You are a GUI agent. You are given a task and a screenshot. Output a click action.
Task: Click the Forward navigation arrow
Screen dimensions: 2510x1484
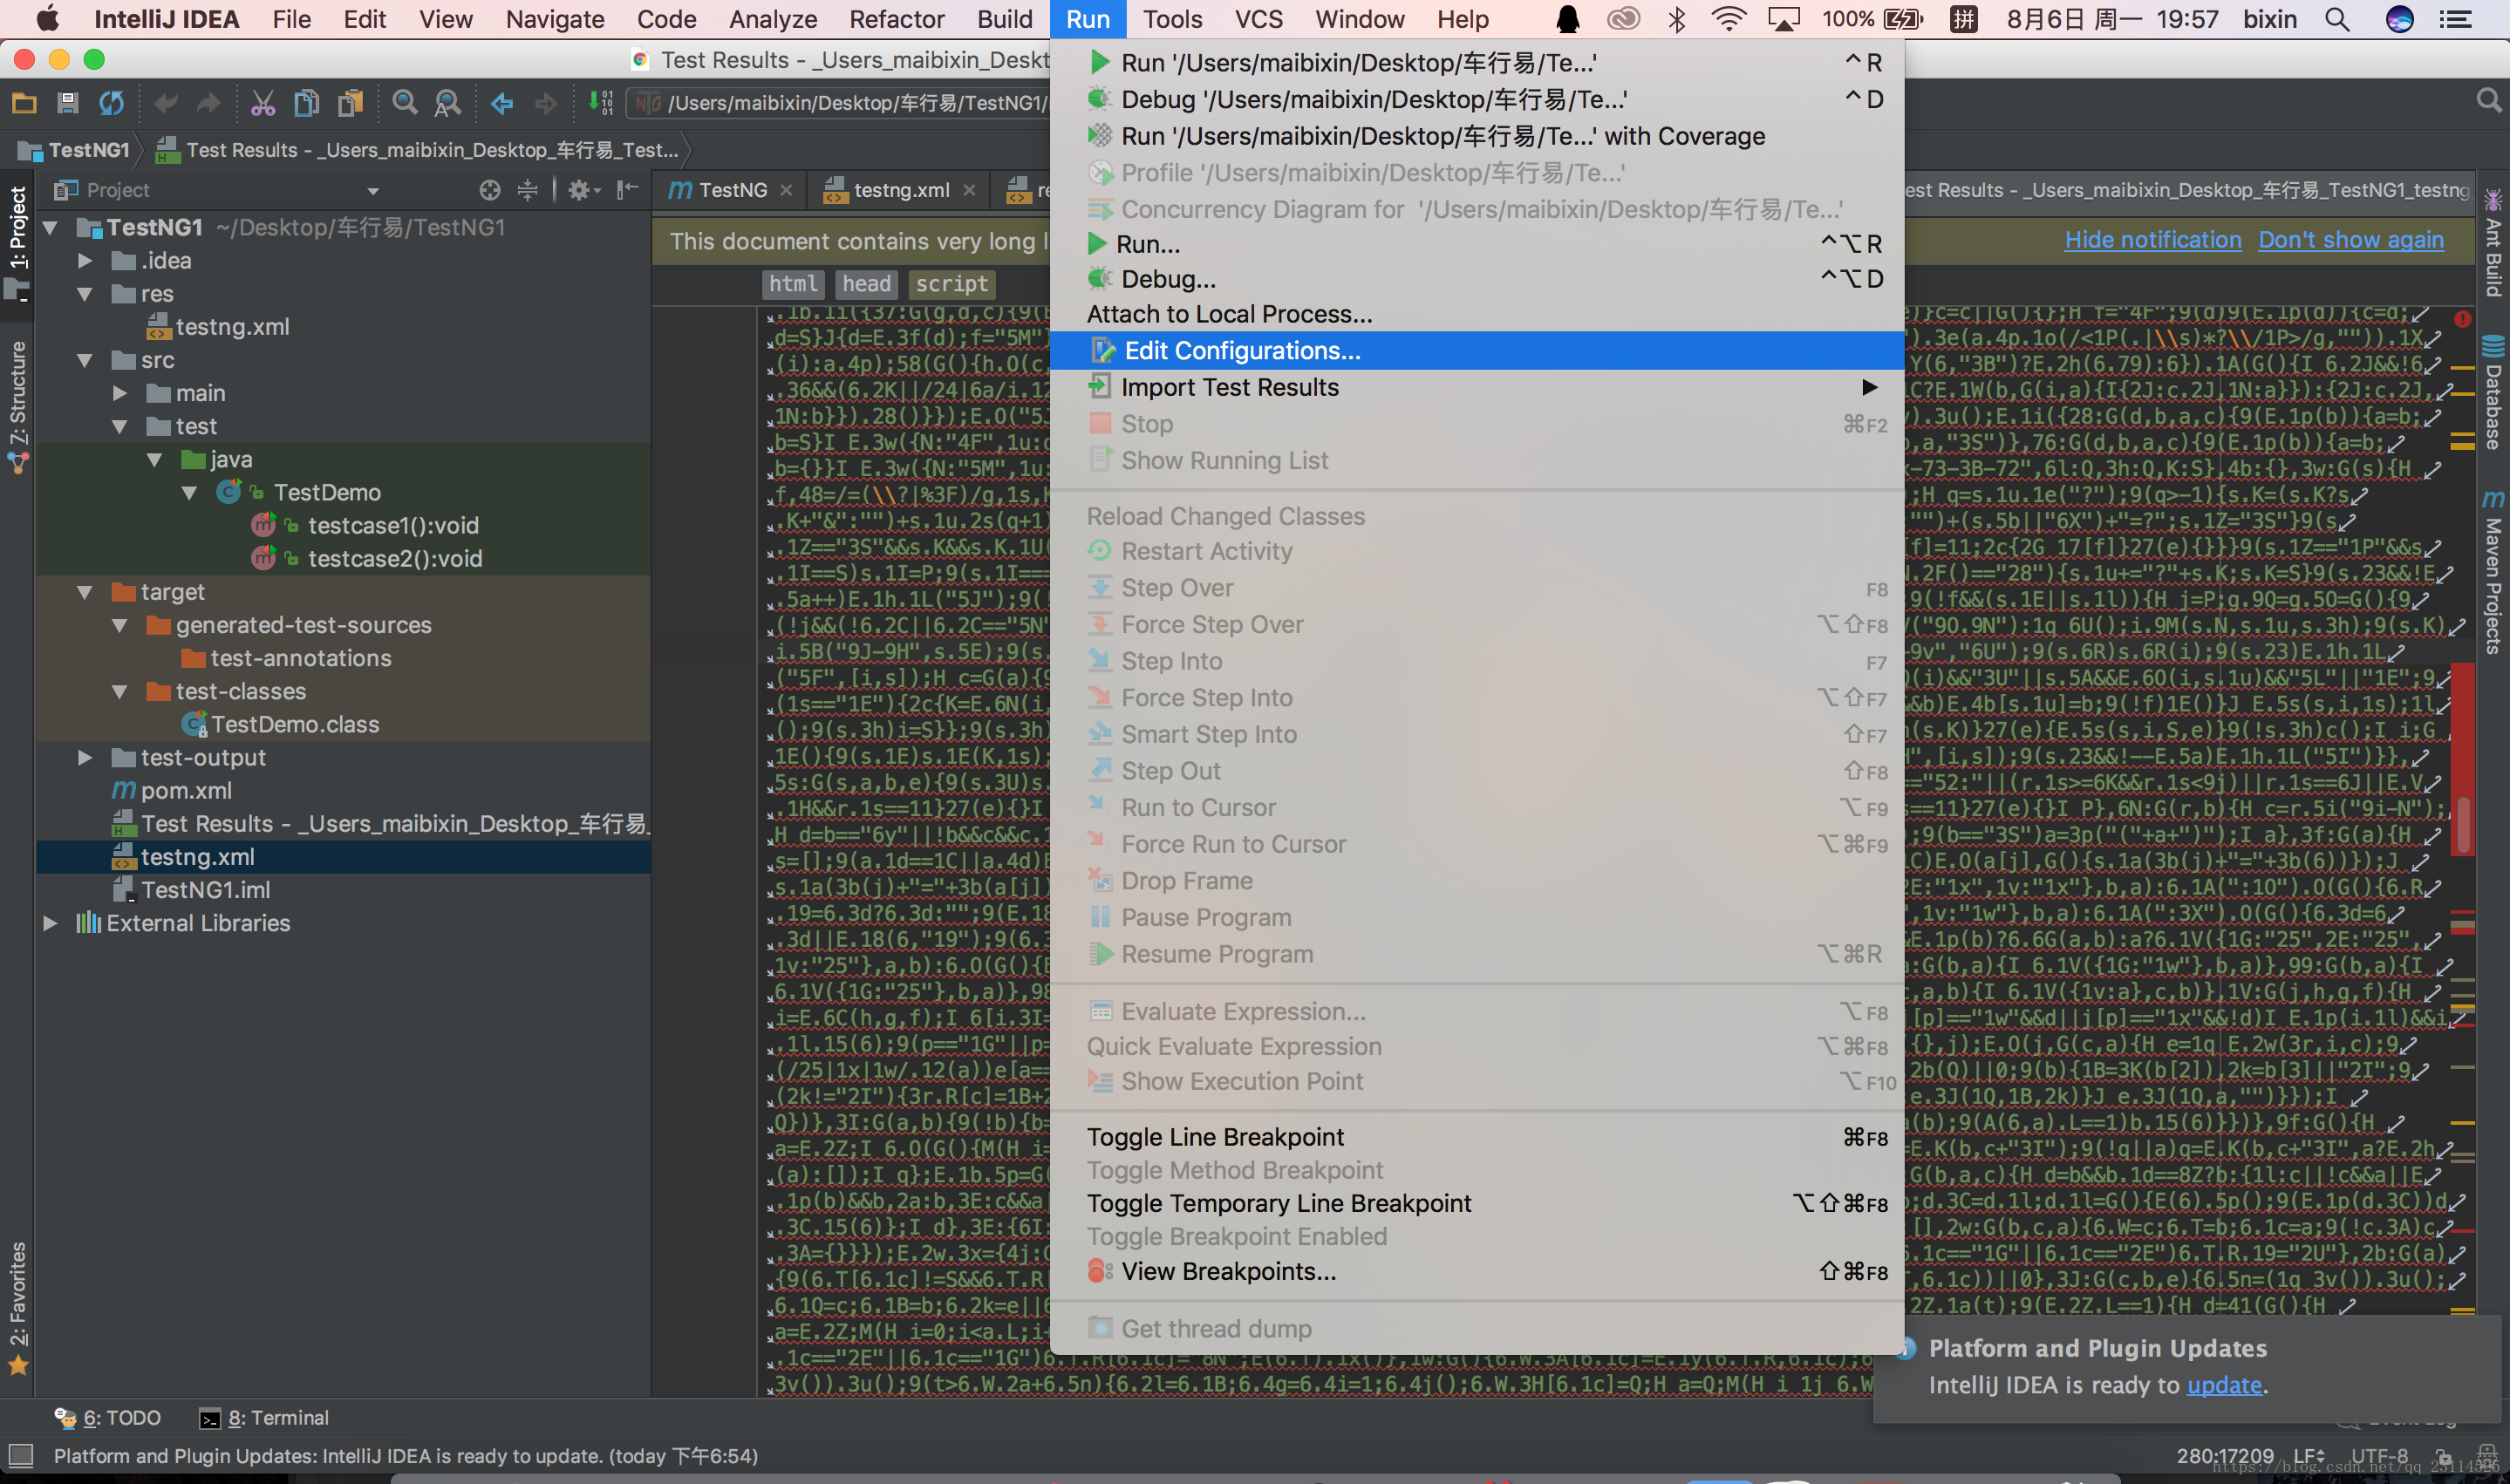(545, 103)
